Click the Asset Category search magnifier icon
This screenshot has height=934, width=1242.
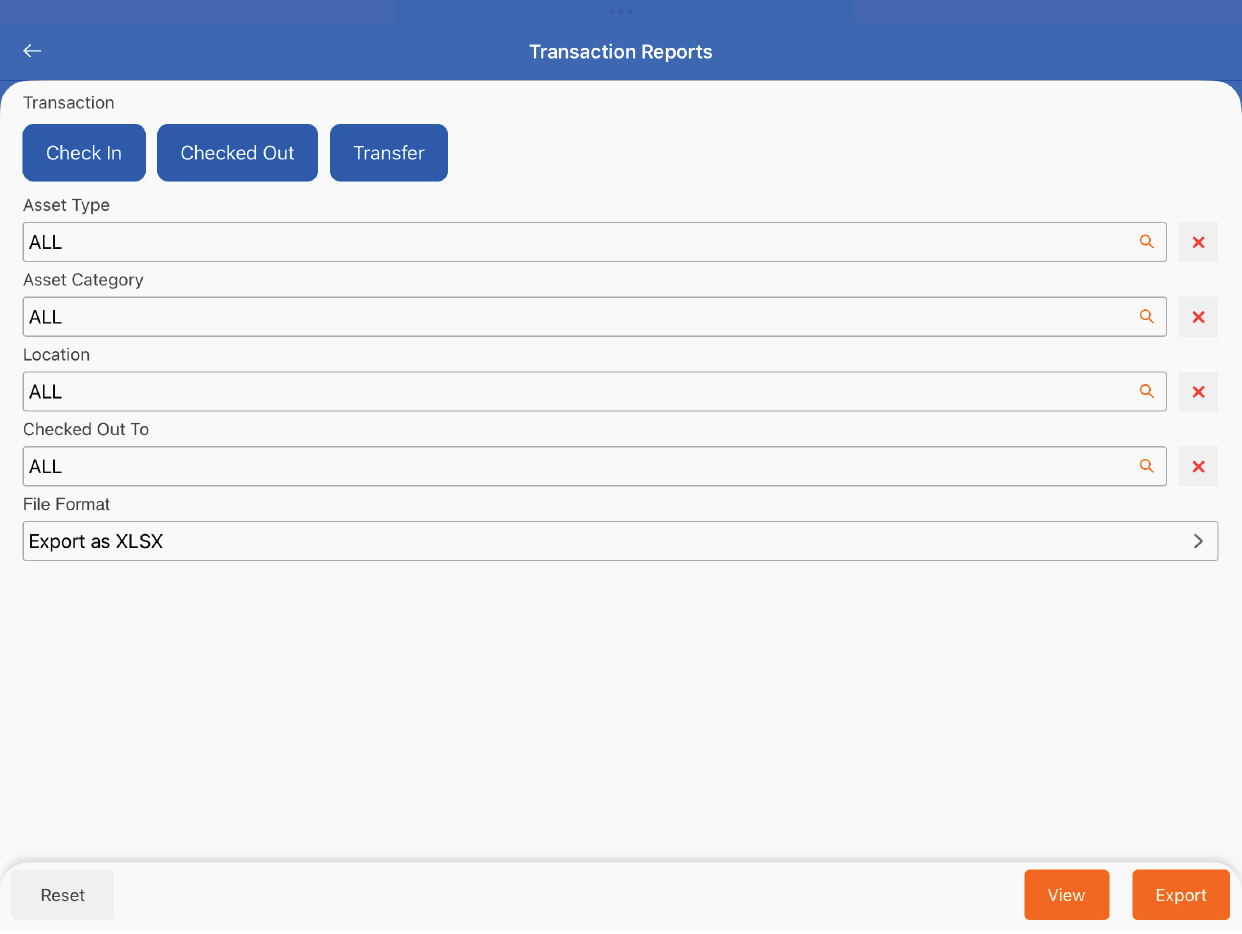1147,317
